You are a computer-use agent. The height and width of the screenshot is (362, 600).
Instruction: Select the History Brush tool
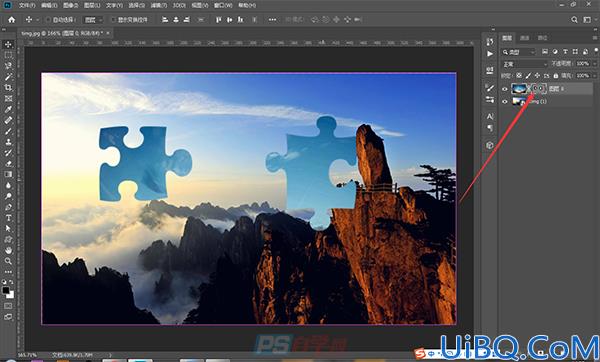pyautogui.click(x=8, y=153)
